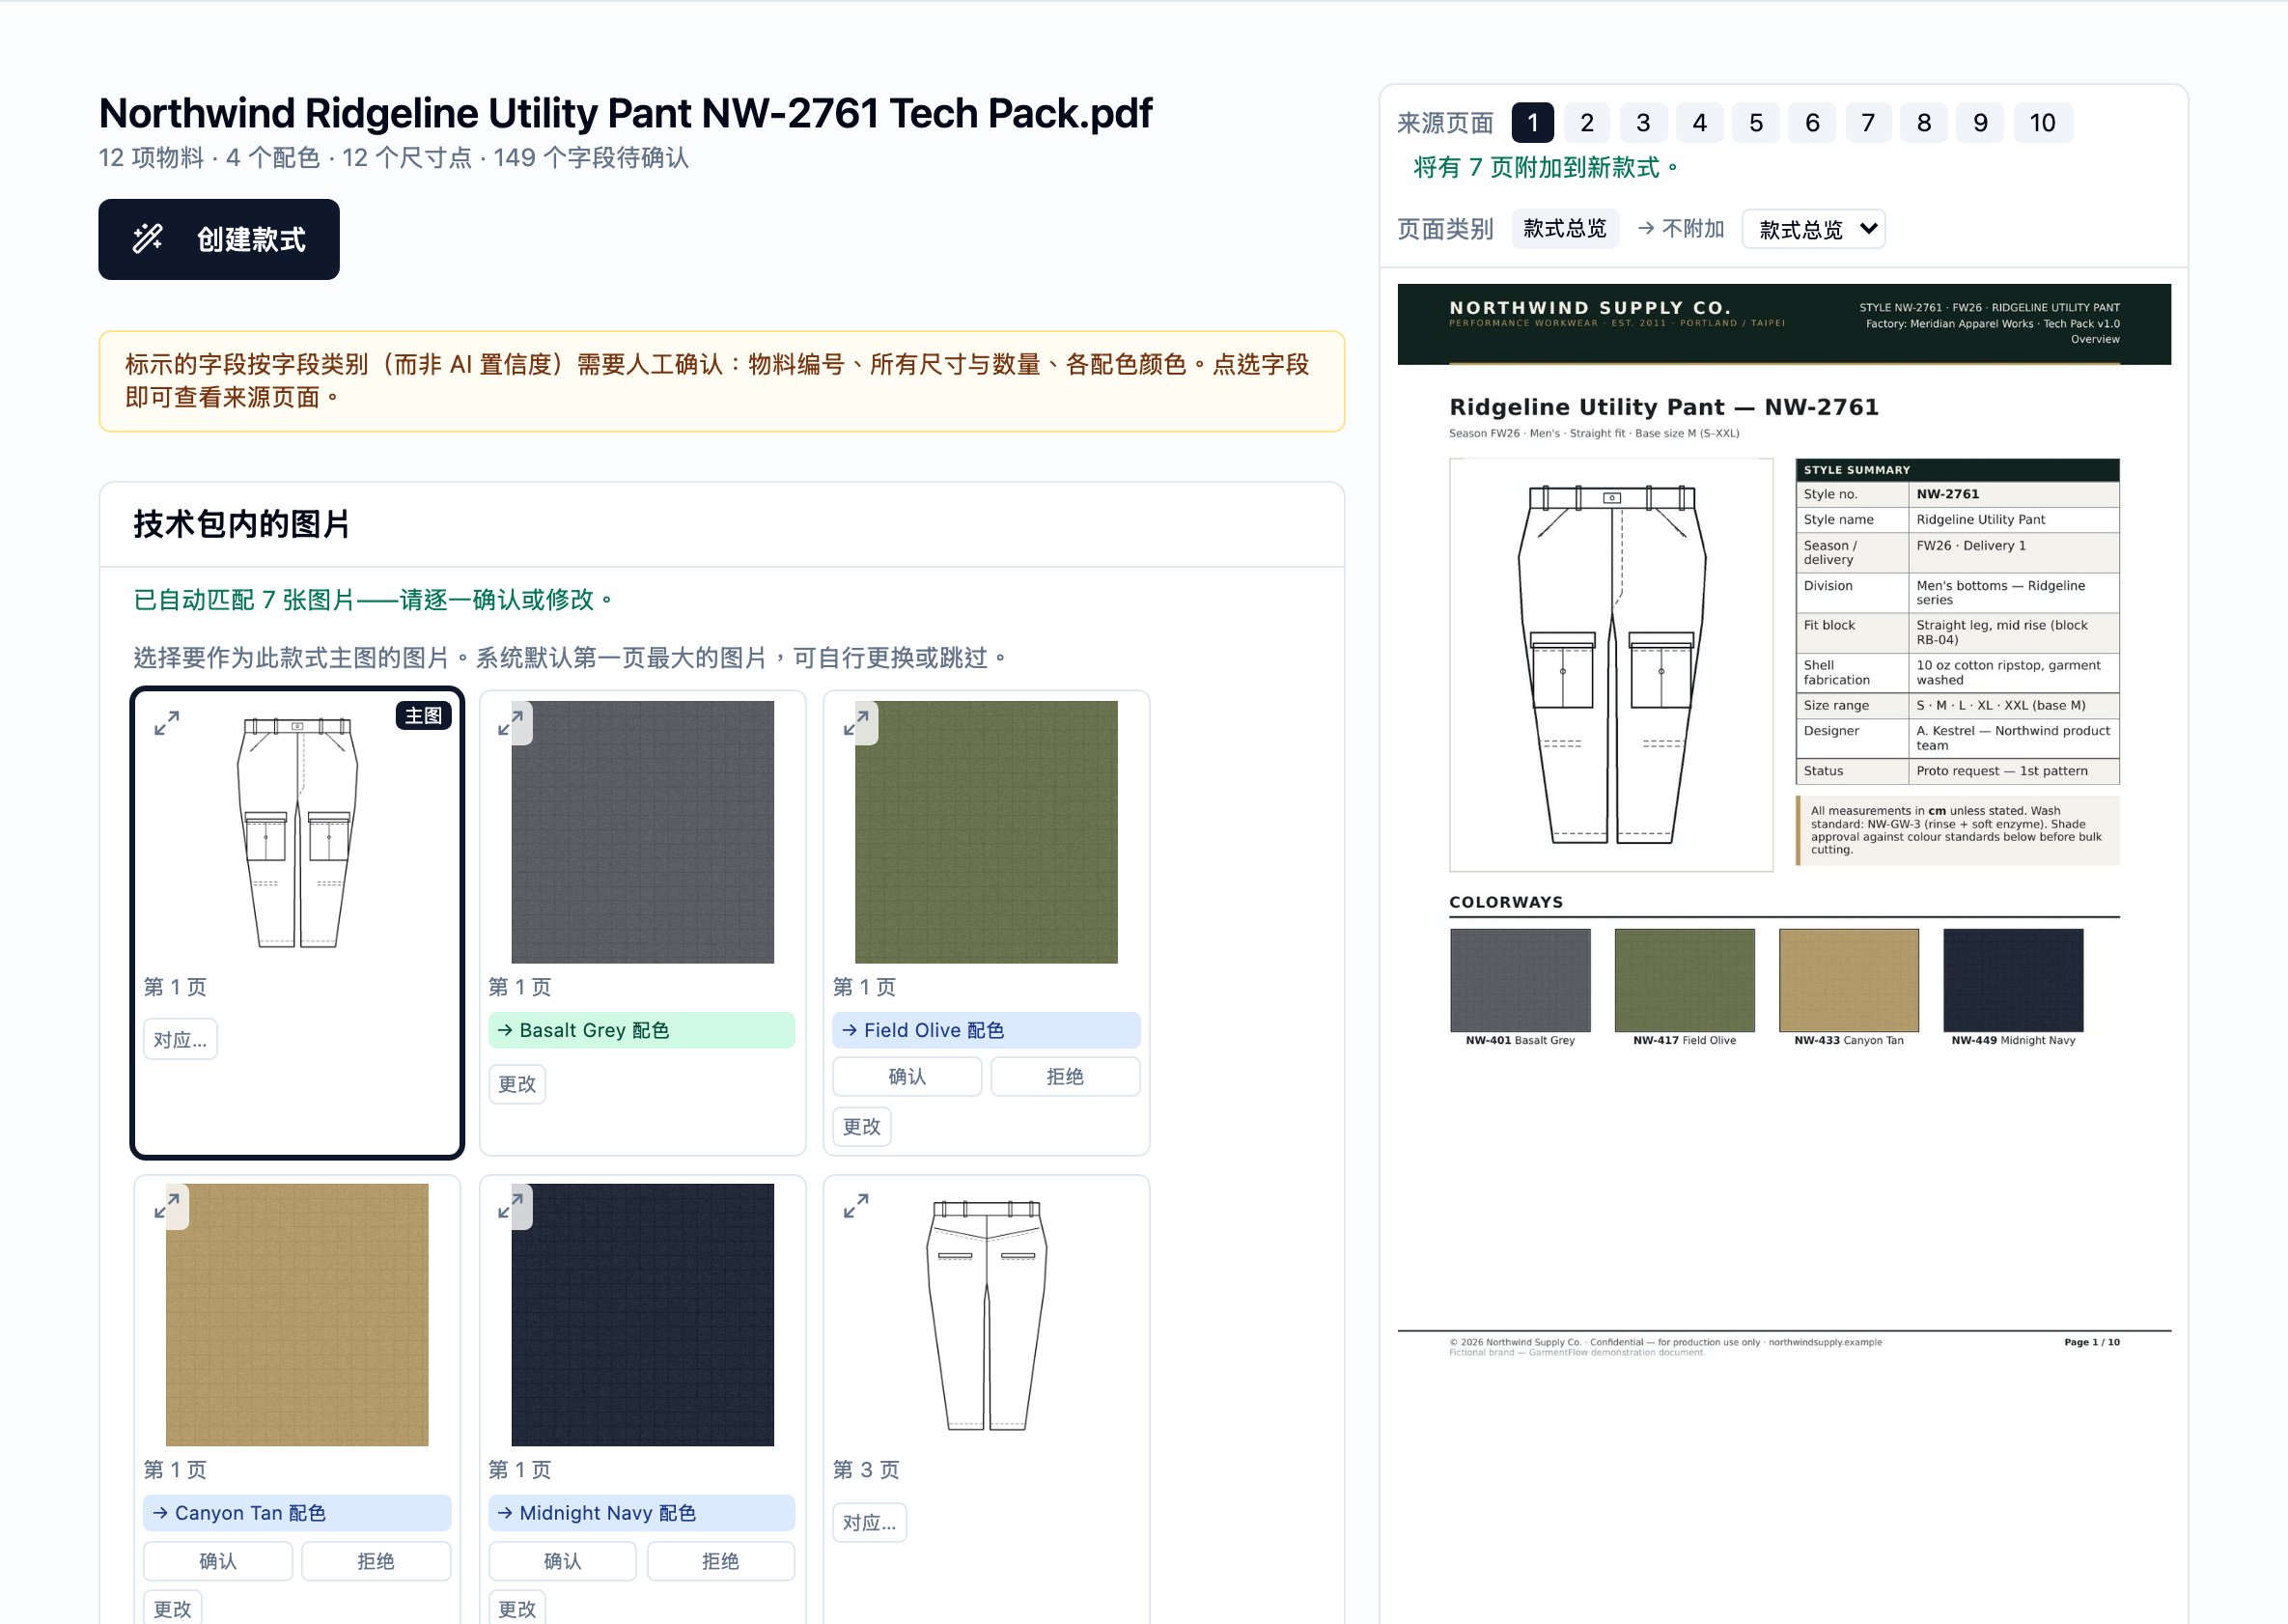The height and width of the screenshot is (1624, 2288).
Task: Click the → Field Olive 配色 tag
Action: pyautogui.click(x=986, y=1030)
